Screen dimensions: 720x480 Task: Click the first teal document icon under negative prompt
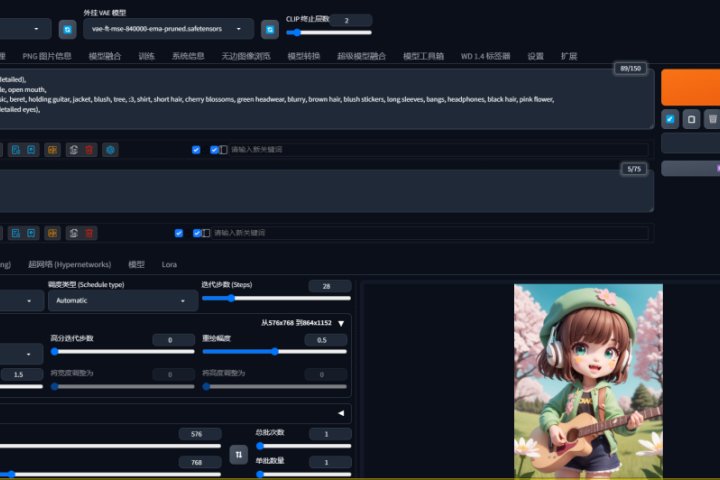[x=16, y=233]
